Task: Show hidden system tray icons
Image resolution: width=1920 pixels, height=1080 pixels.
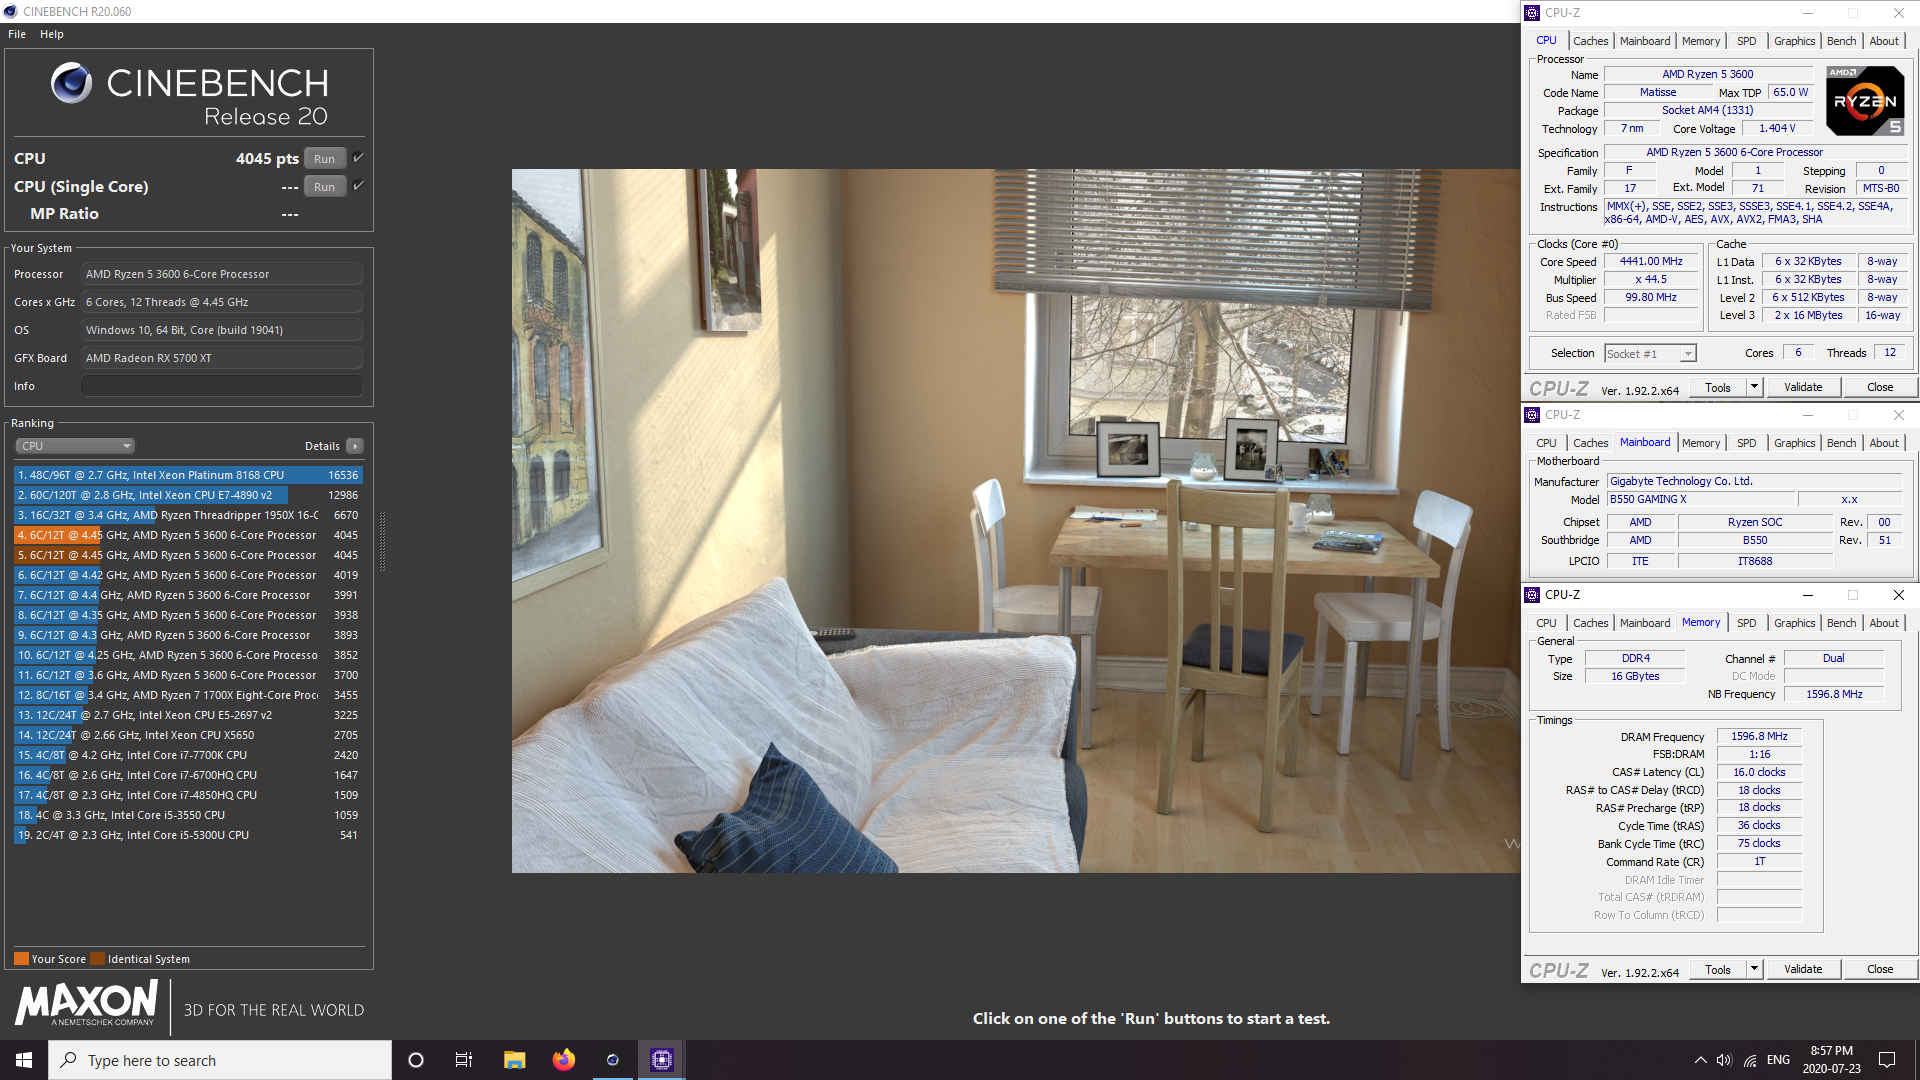Action: click(x=1700, y=1060)
